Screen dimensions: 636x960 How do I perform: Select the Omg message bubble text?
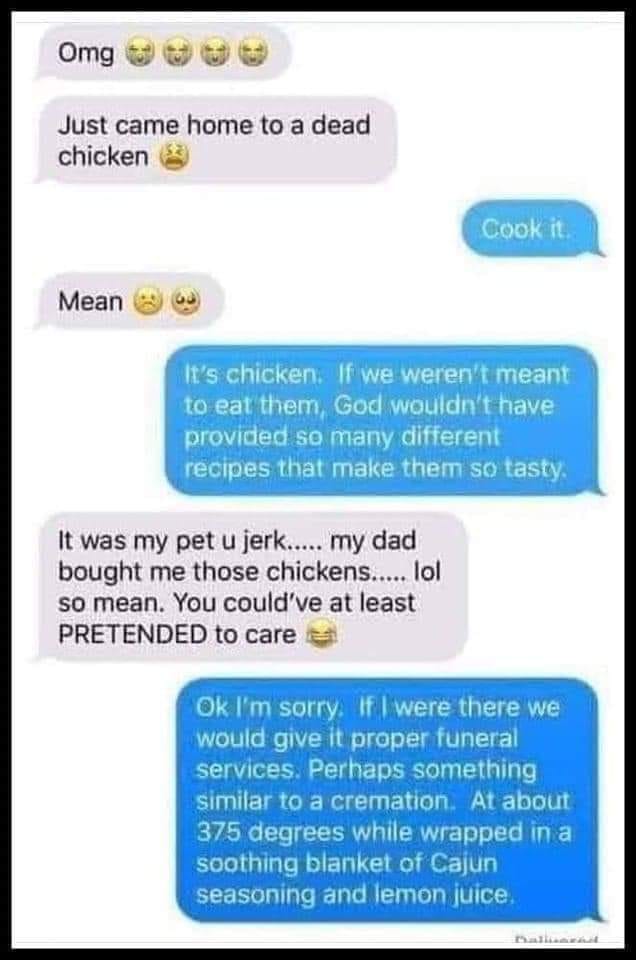pyautogui.click(x=86, y=54)
